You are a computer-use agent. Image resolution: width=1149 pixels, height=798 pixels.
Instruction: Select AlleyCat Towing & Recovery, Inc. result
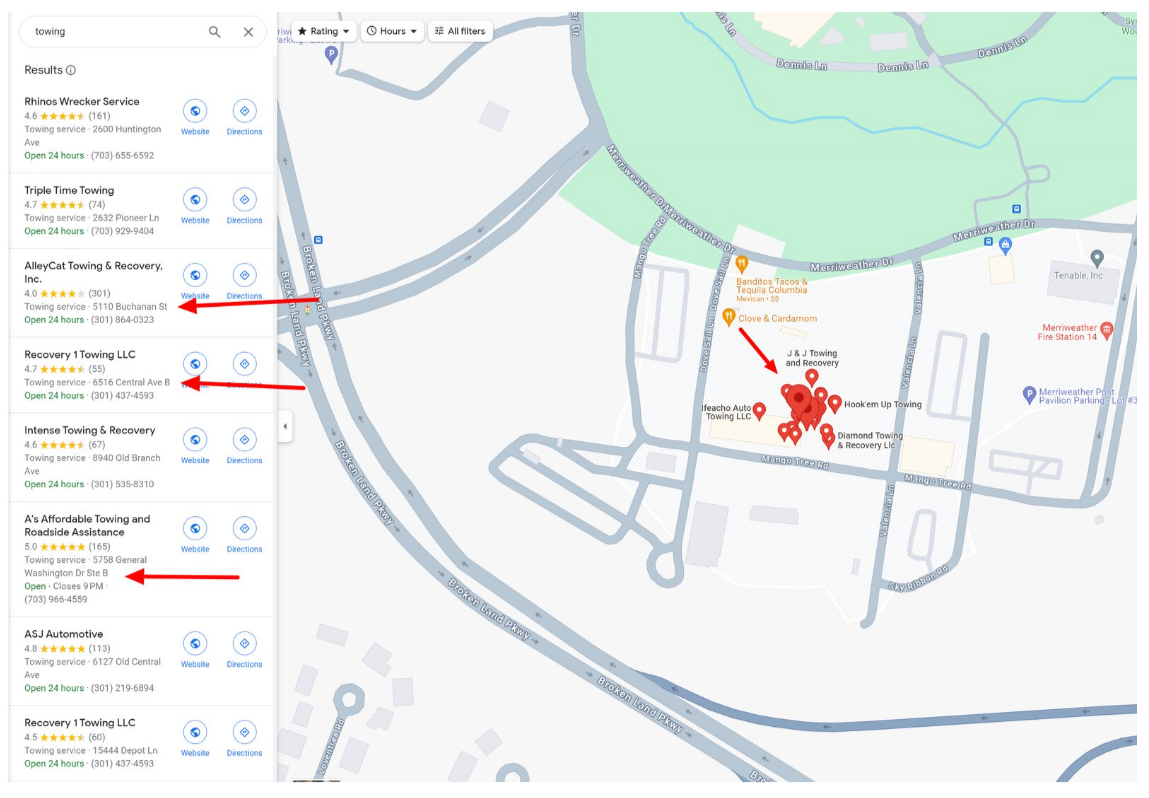[x=93, y=272]
